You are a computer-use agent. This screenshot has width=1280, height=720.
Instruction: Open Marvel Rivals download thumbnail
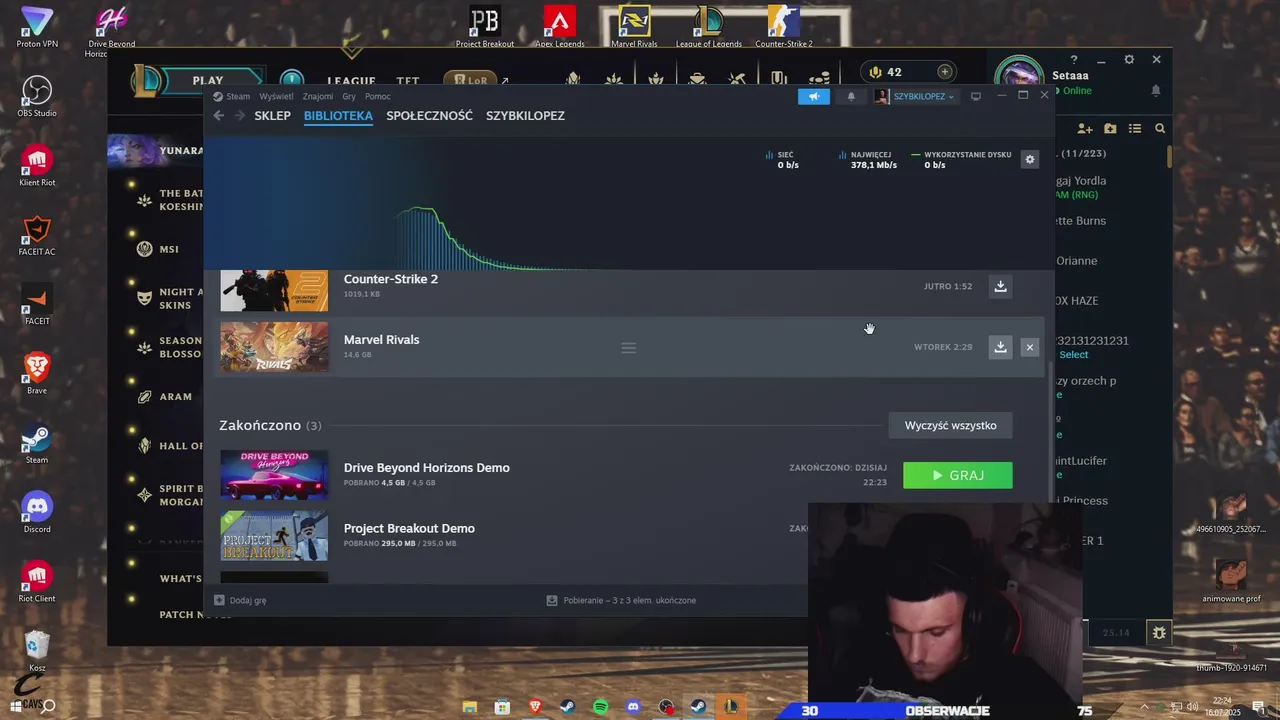(274, 347)
